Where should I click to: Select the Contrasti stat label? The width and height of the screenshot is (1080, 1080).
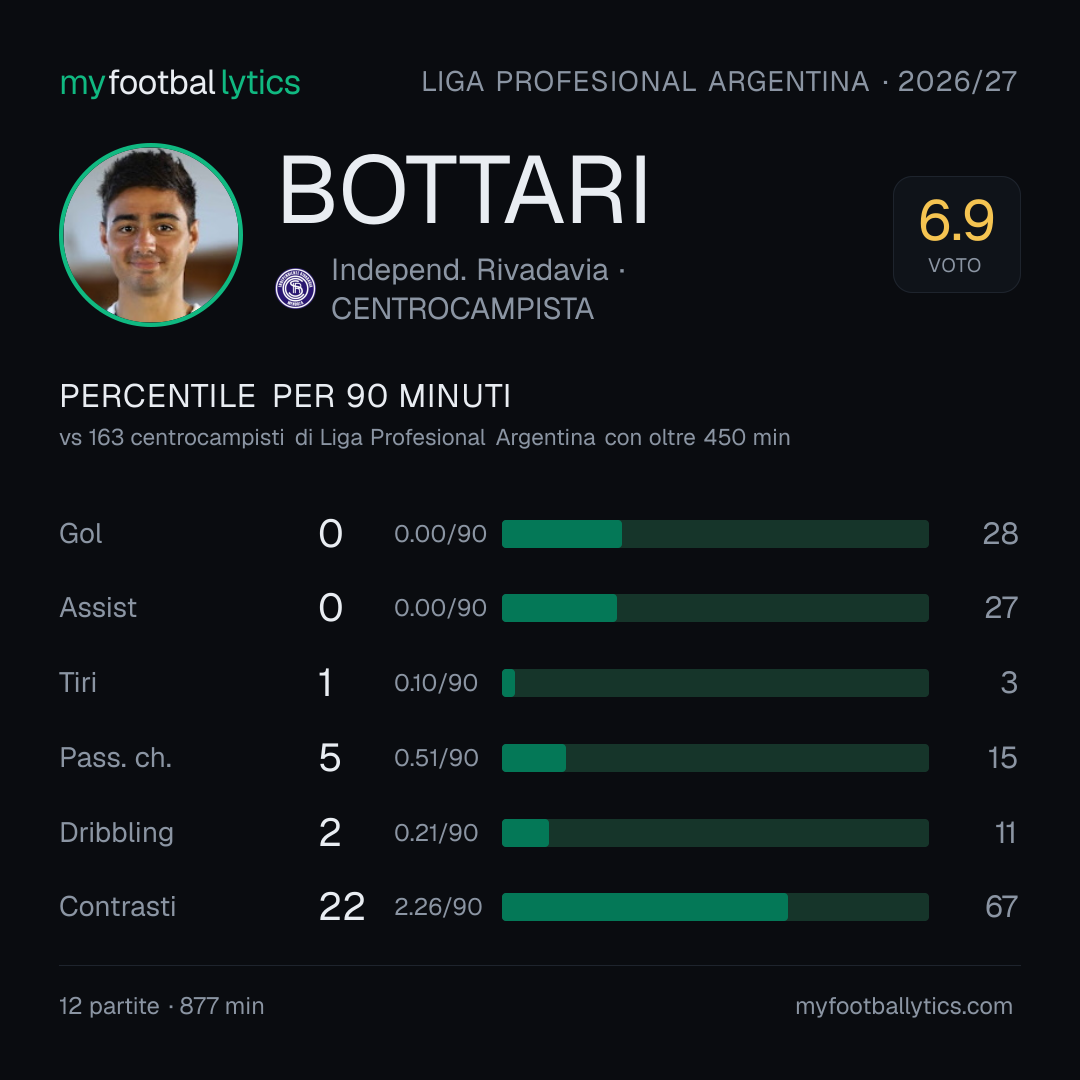pos(118,906)
